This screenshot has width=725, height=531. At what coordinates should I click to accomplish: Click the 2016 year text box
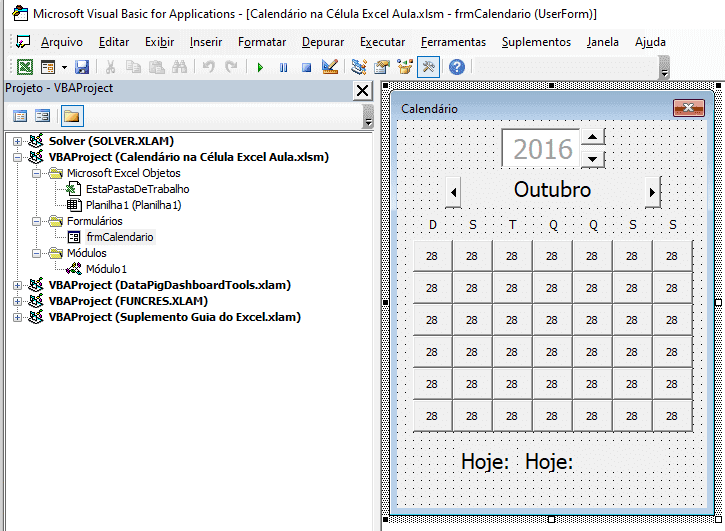[x=541, y=148]
